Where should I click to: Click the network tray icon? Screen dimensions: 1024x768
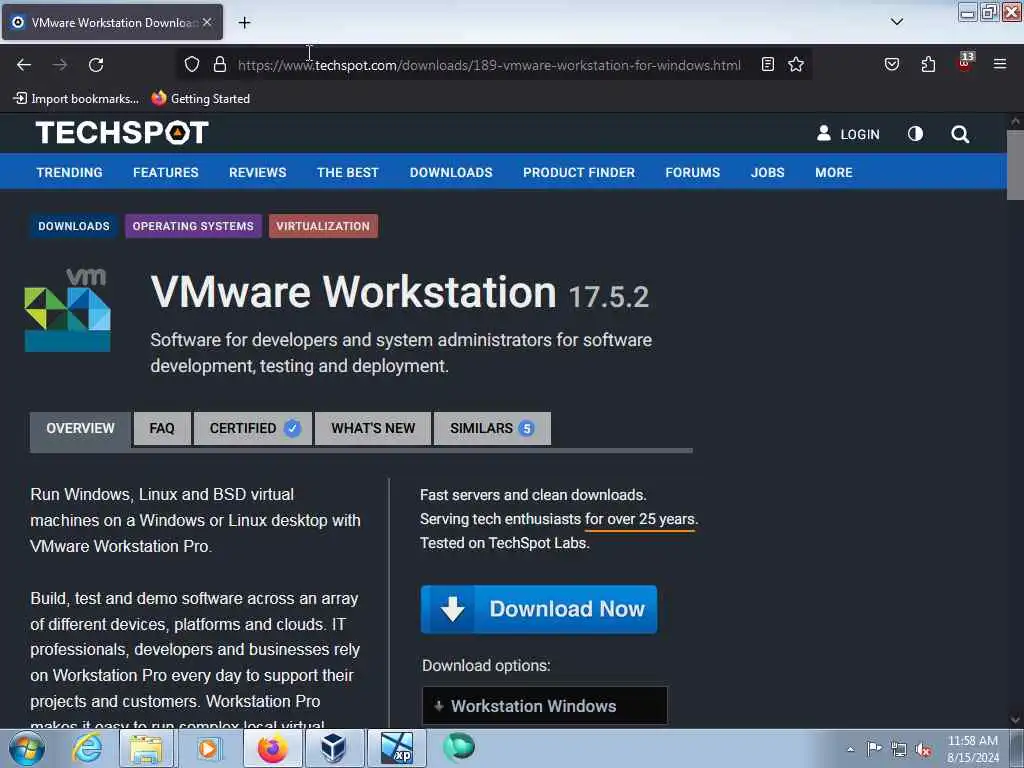[899, 749]
